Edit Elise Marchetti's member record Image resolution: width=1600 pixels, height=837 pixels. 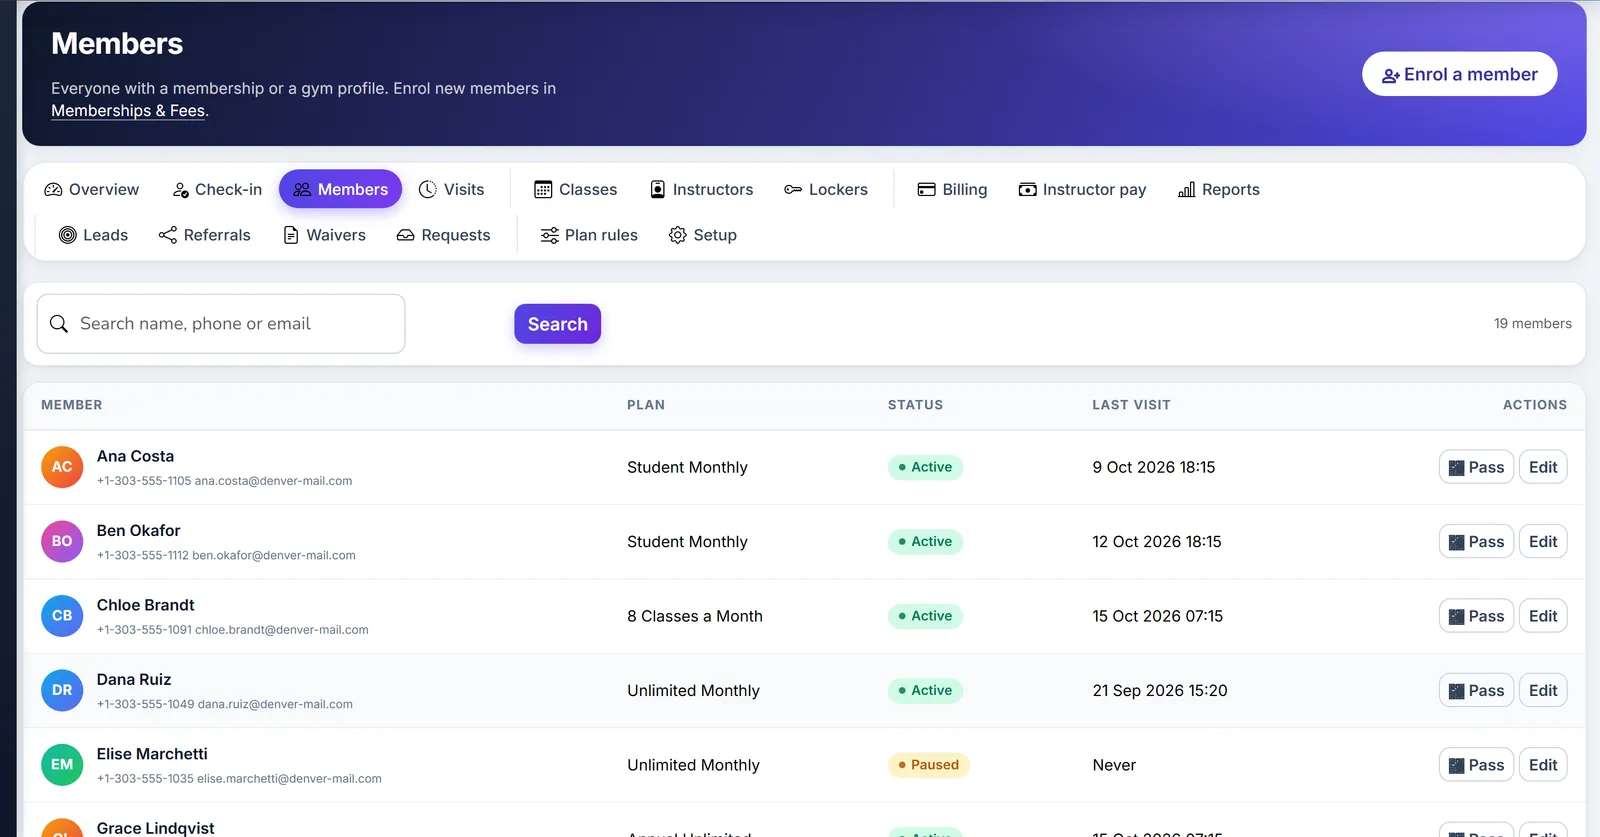coord(1543,765)
